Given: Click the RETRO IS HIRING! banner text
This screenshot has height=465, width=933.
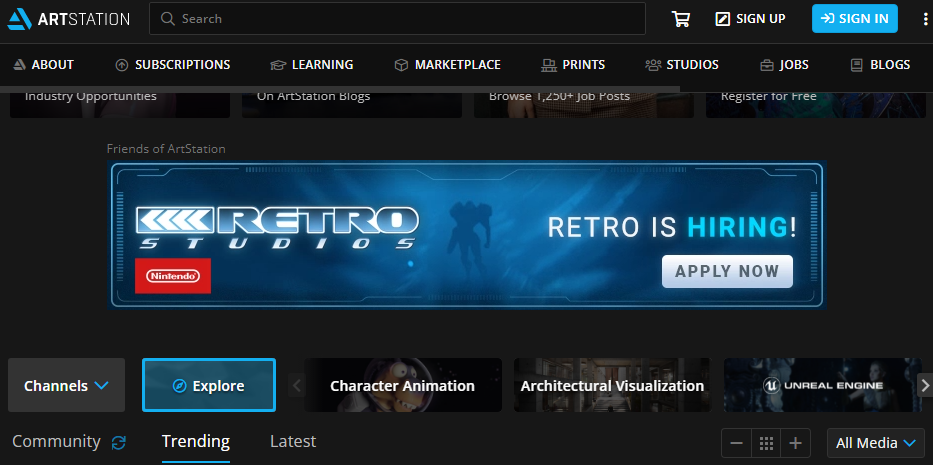Looking at the screenshot, I should pos(672,228).
